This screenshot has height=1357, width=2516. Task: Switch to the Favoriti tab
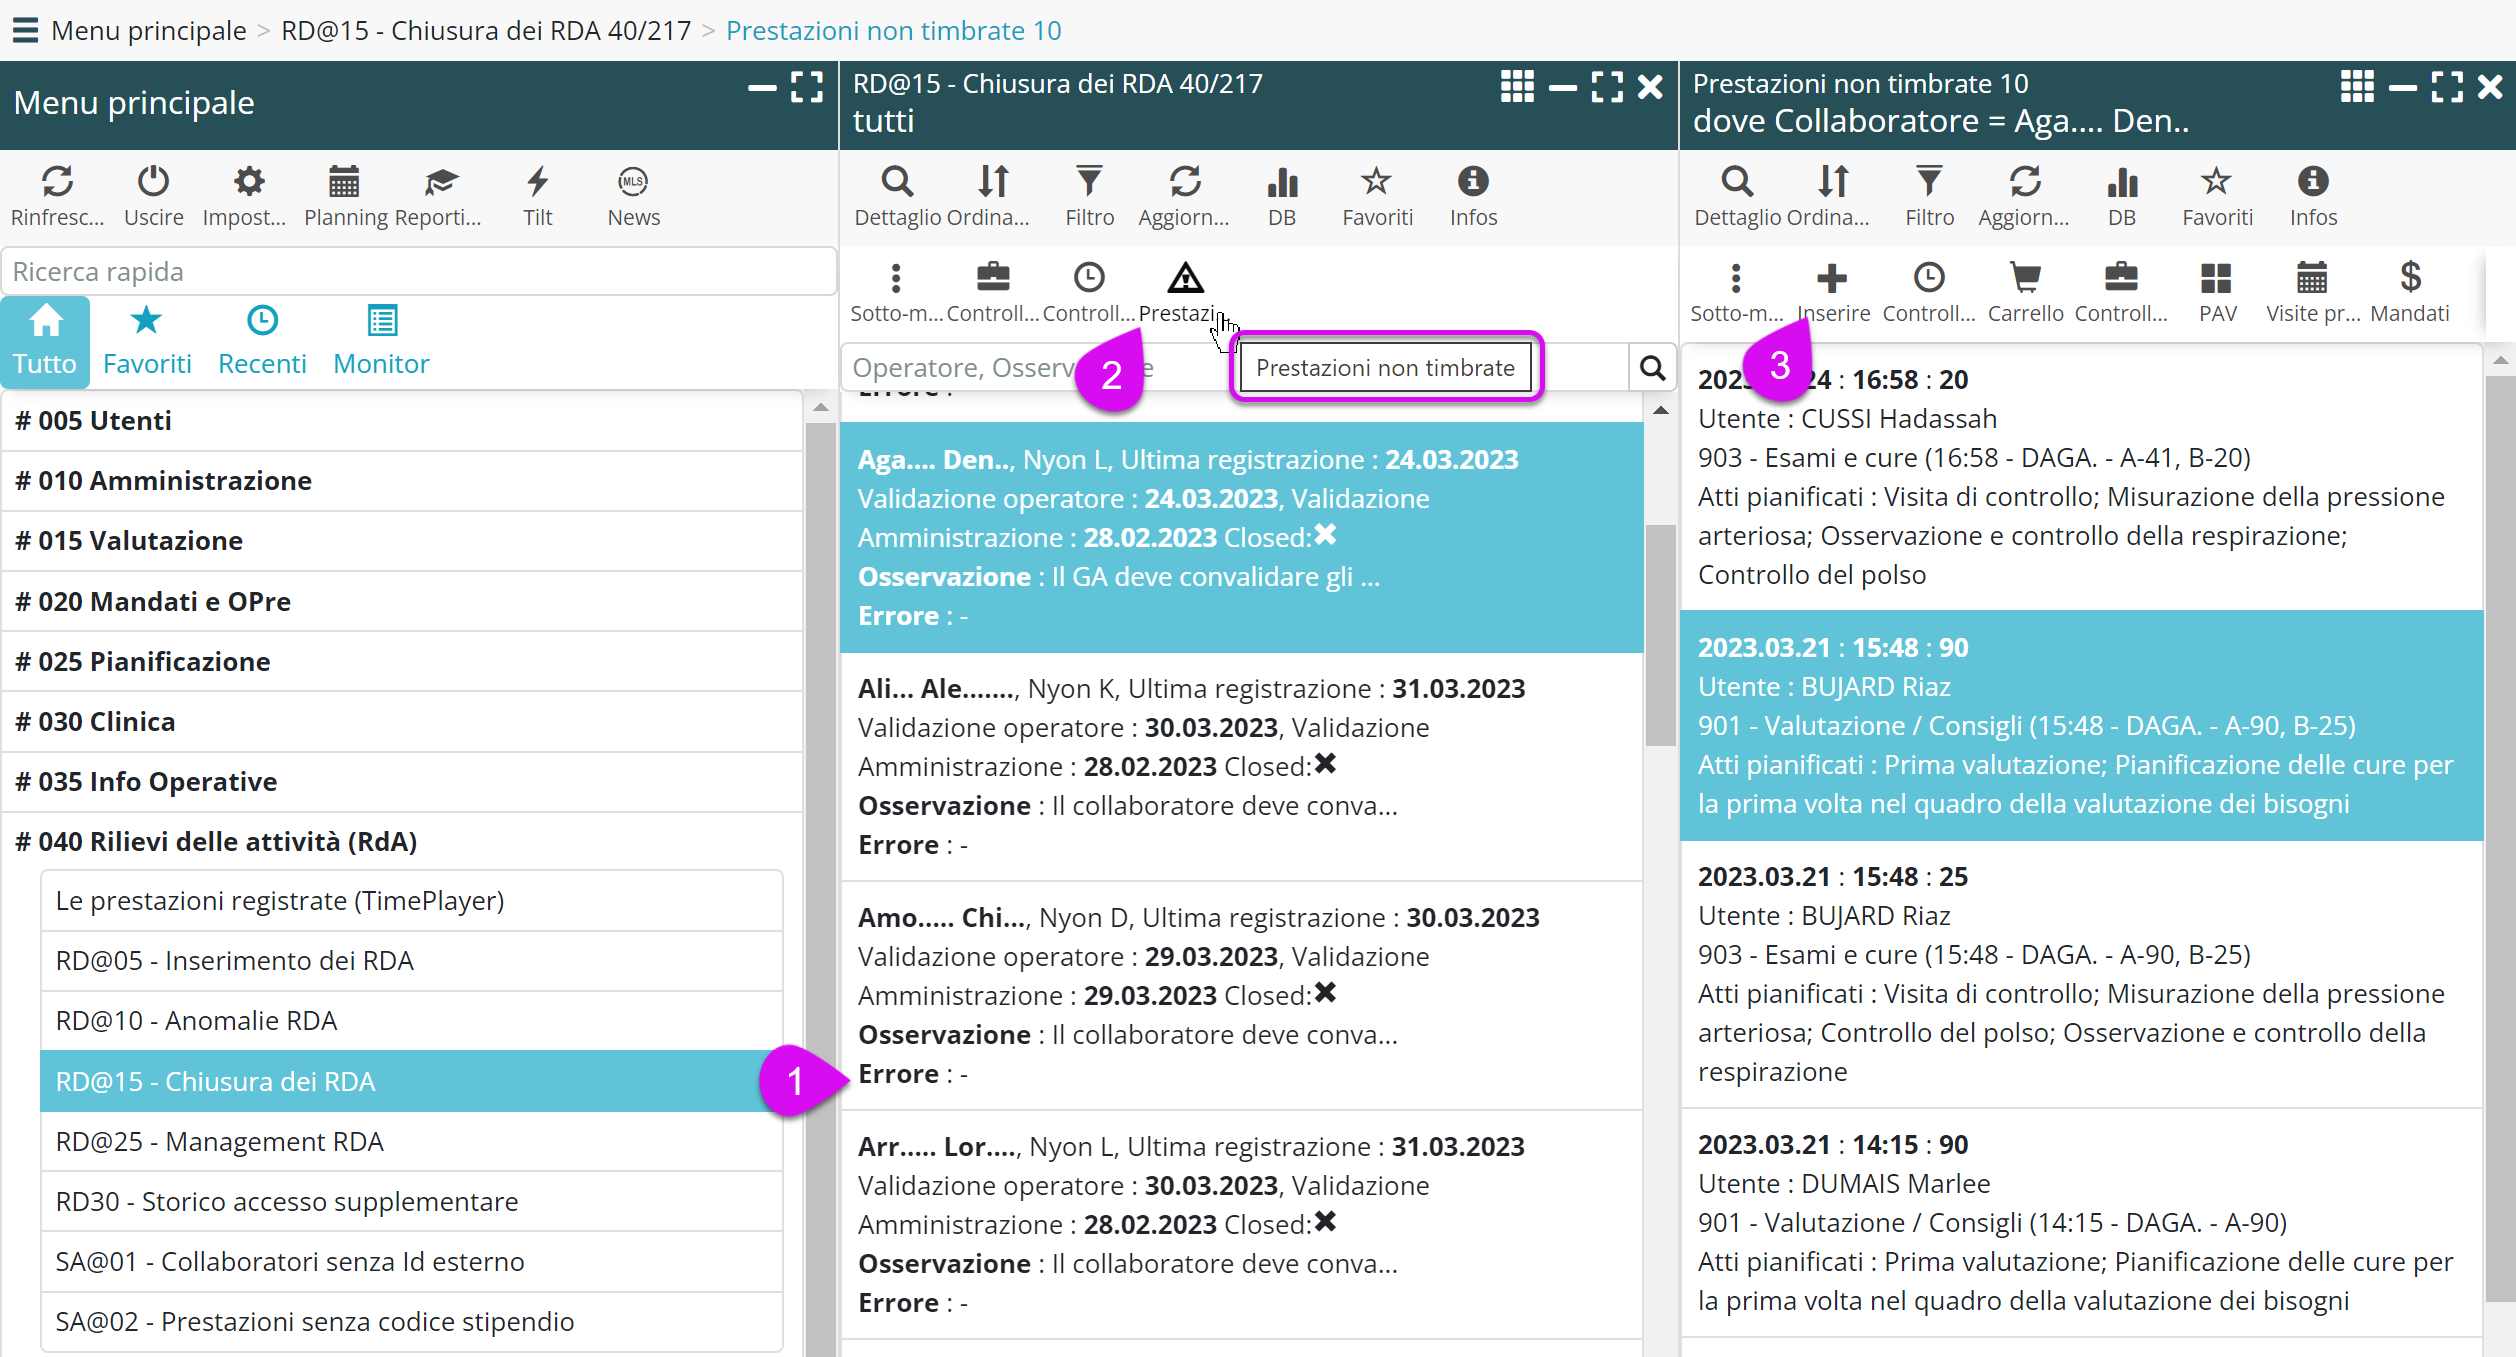(x=146, y=340)
